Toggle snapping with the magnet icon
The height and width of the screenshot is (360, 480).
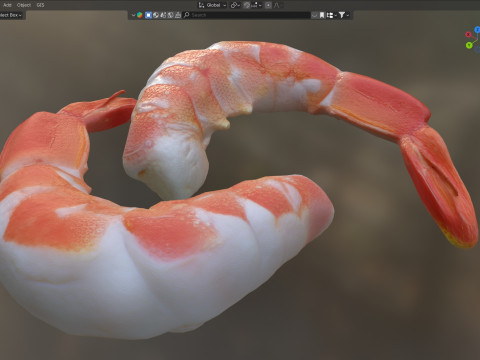247,5
